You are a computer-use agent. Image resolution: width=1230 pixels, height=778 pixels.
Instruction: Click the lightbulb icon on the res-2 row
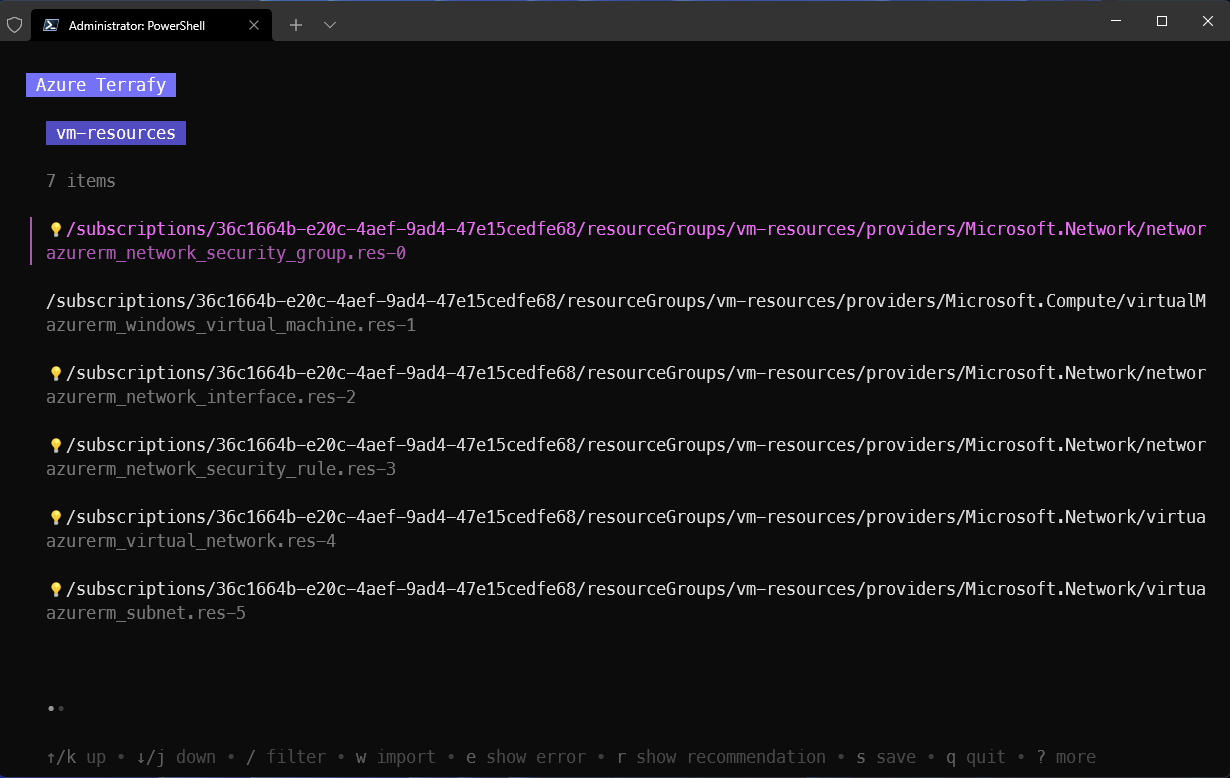56,374
